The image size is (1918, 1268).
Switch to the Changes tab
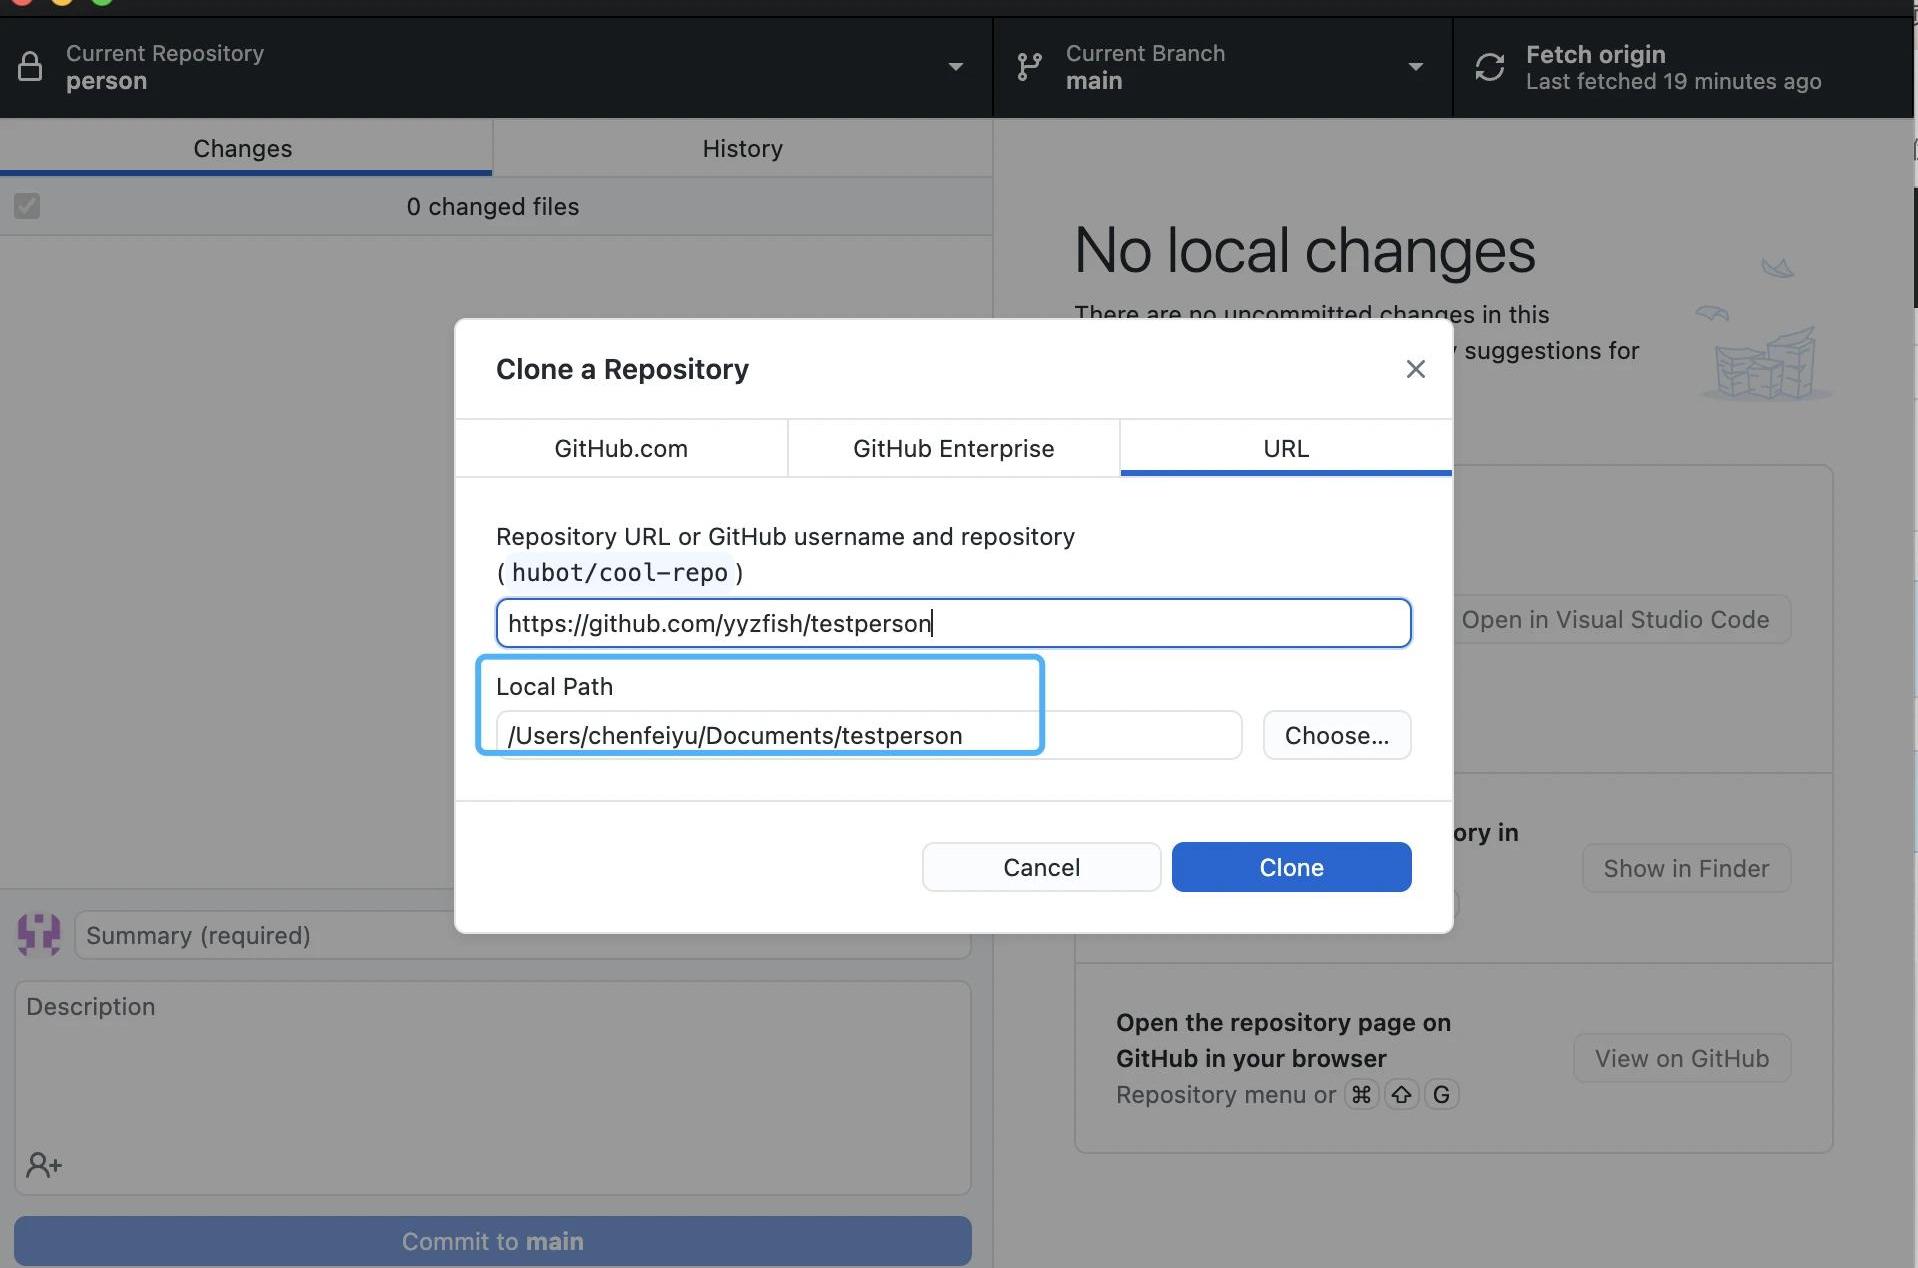(243, 148)
